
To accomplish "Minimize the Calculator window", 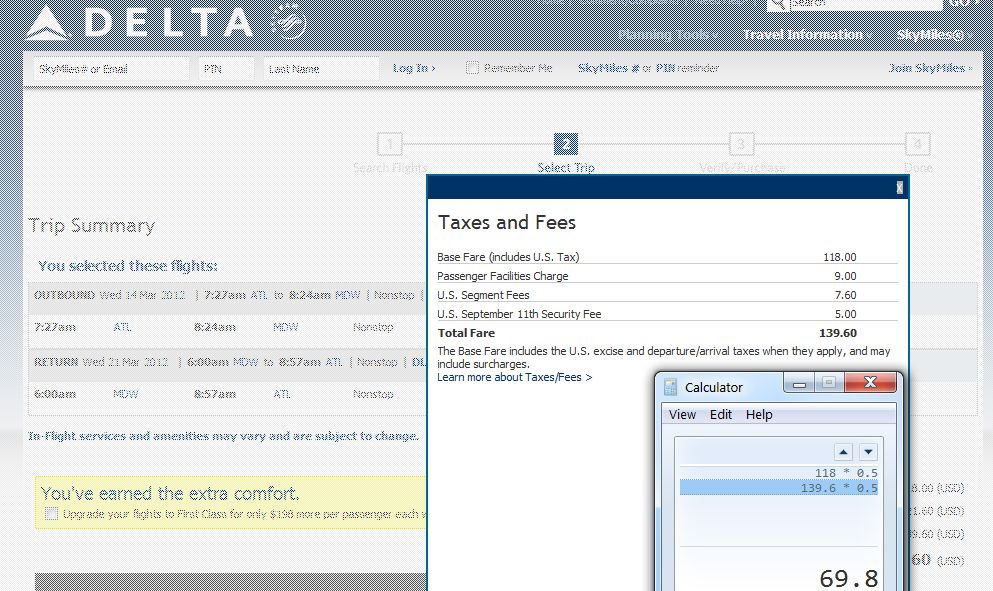I will (799, 383).
